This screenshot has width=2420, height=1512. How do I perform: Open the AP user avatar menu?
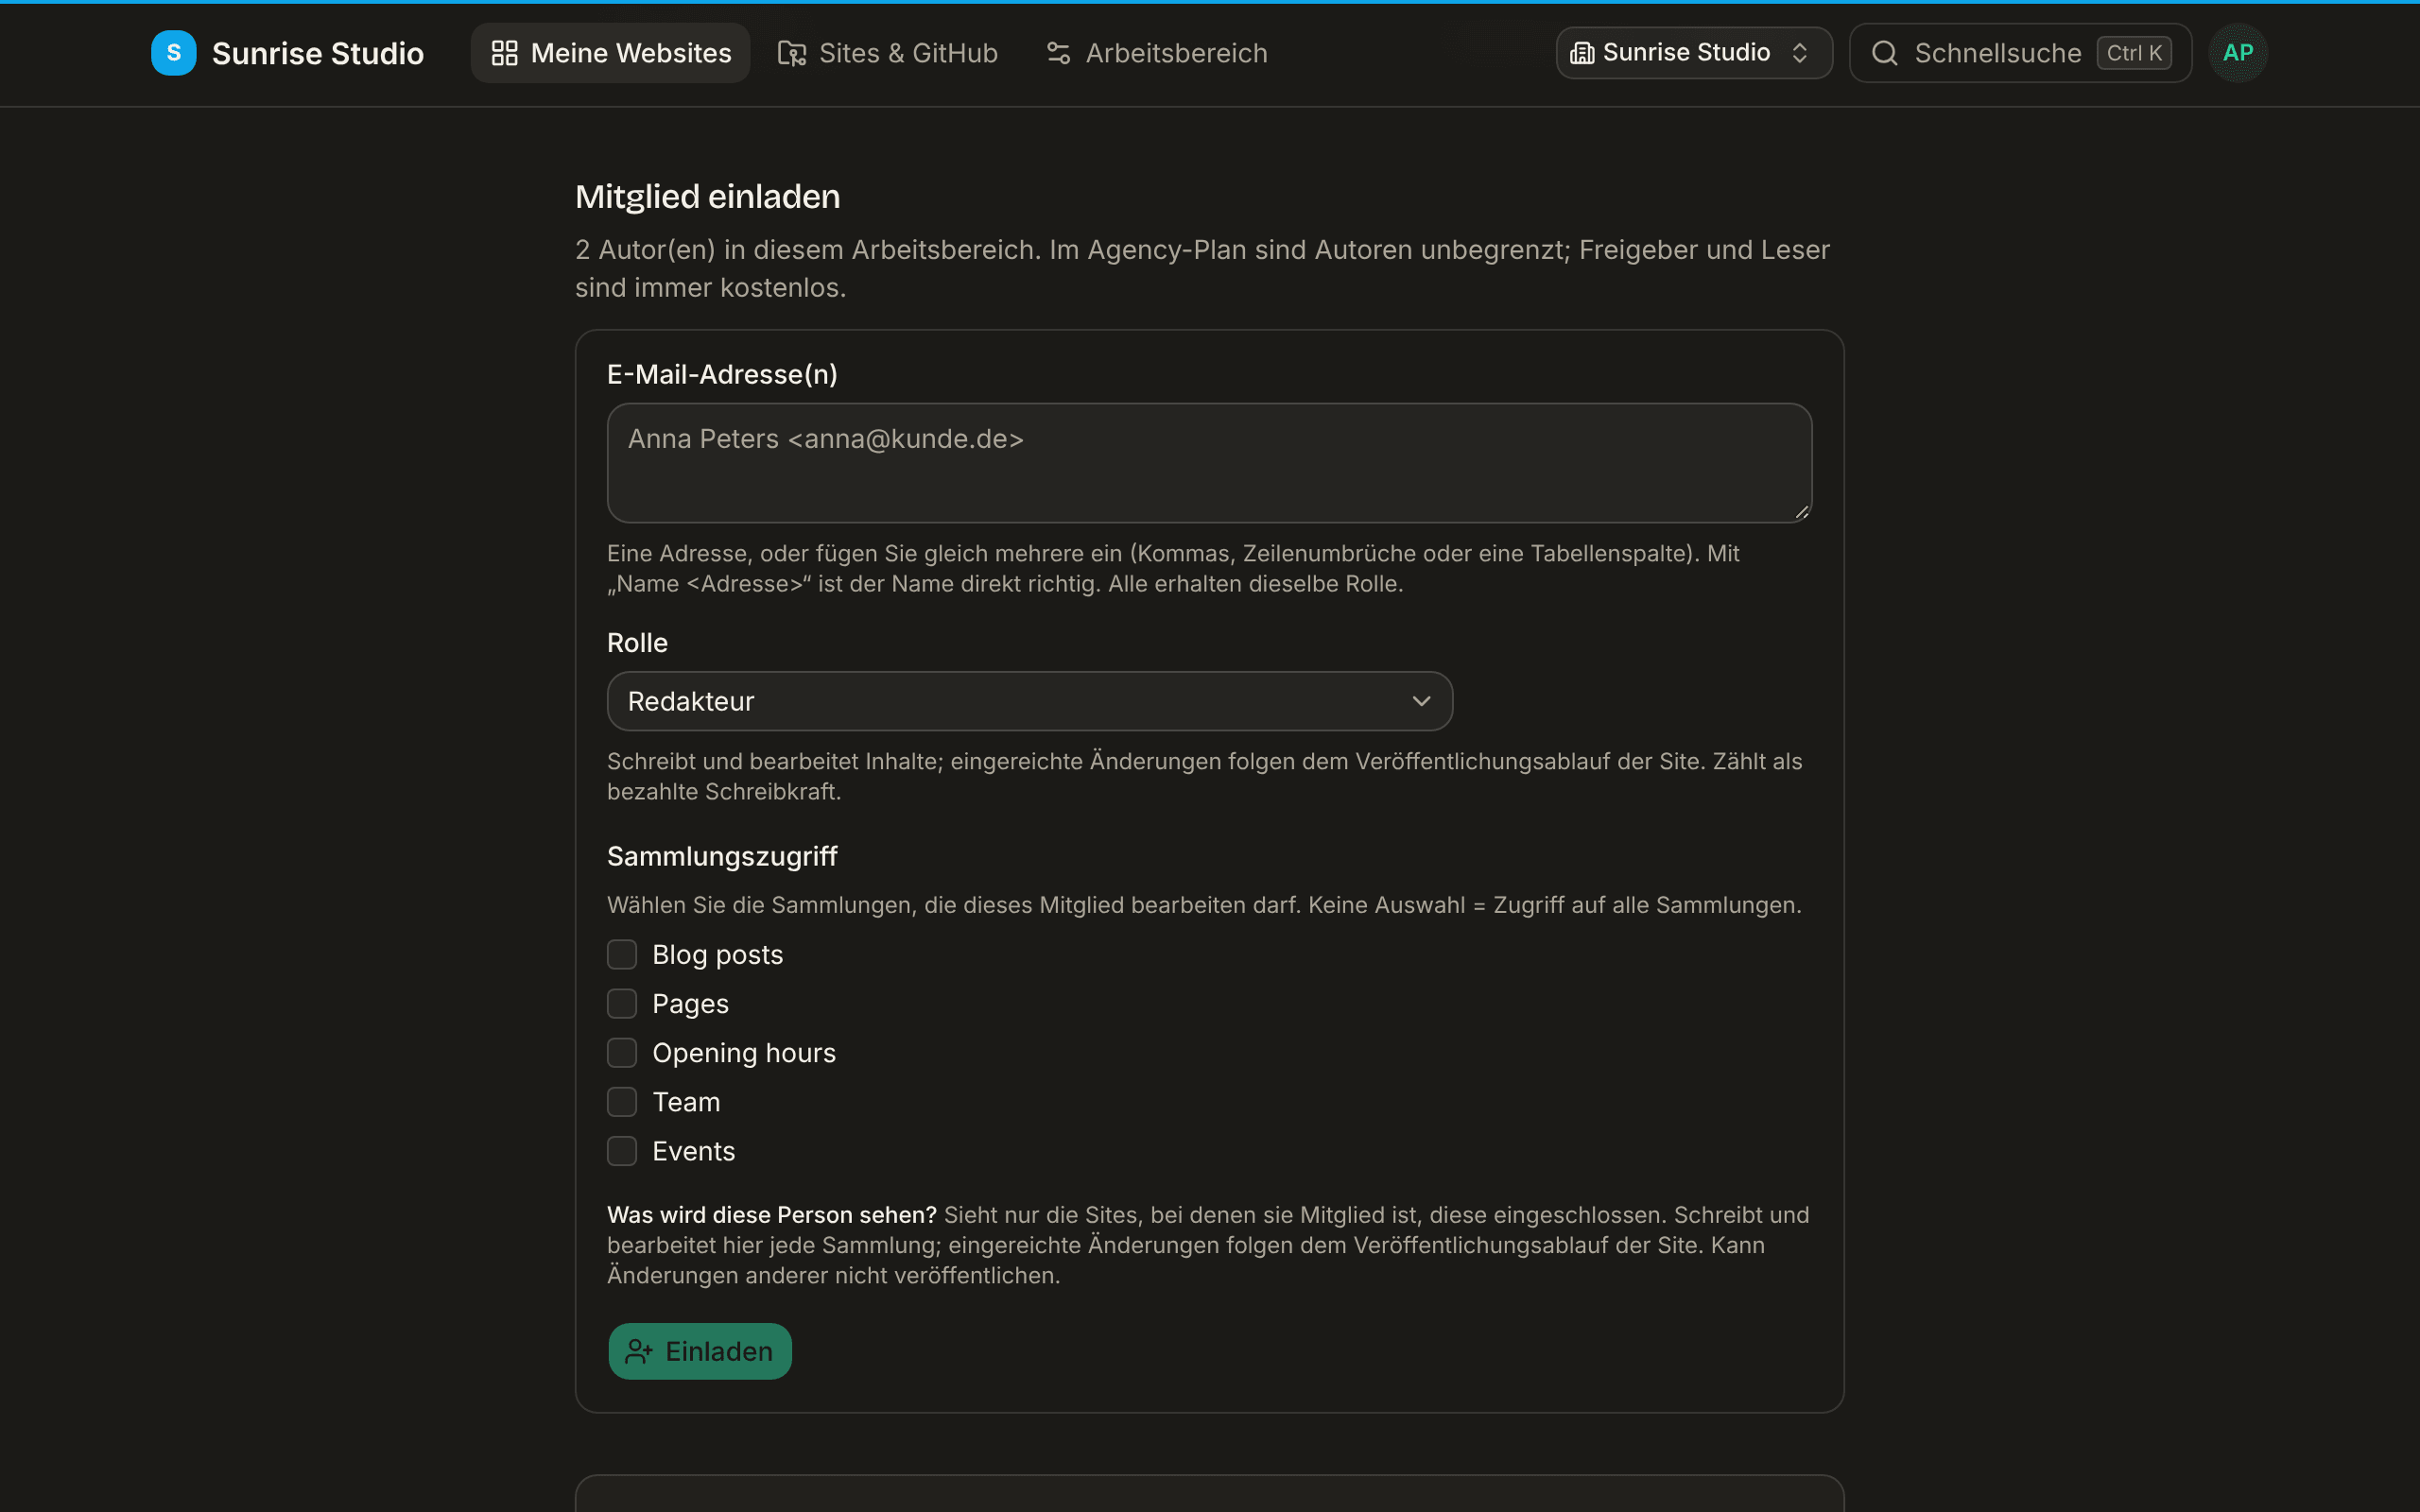pyautogui.click(x=2238, y=53)
